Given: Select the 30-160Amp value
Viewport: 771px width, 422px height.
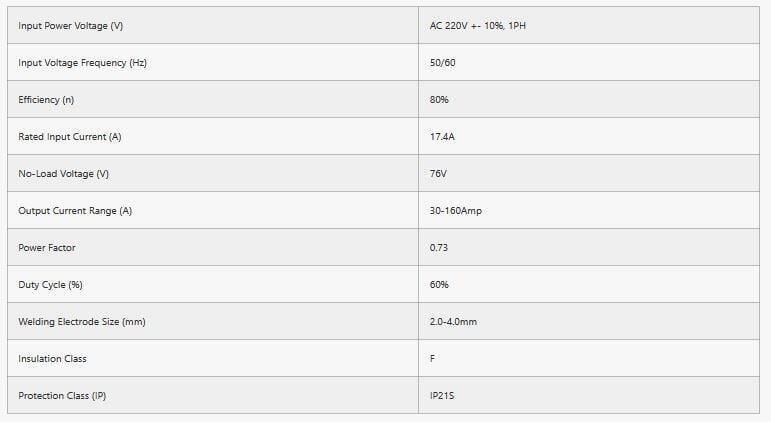Looking at the screenshot, I should [456, 211].
